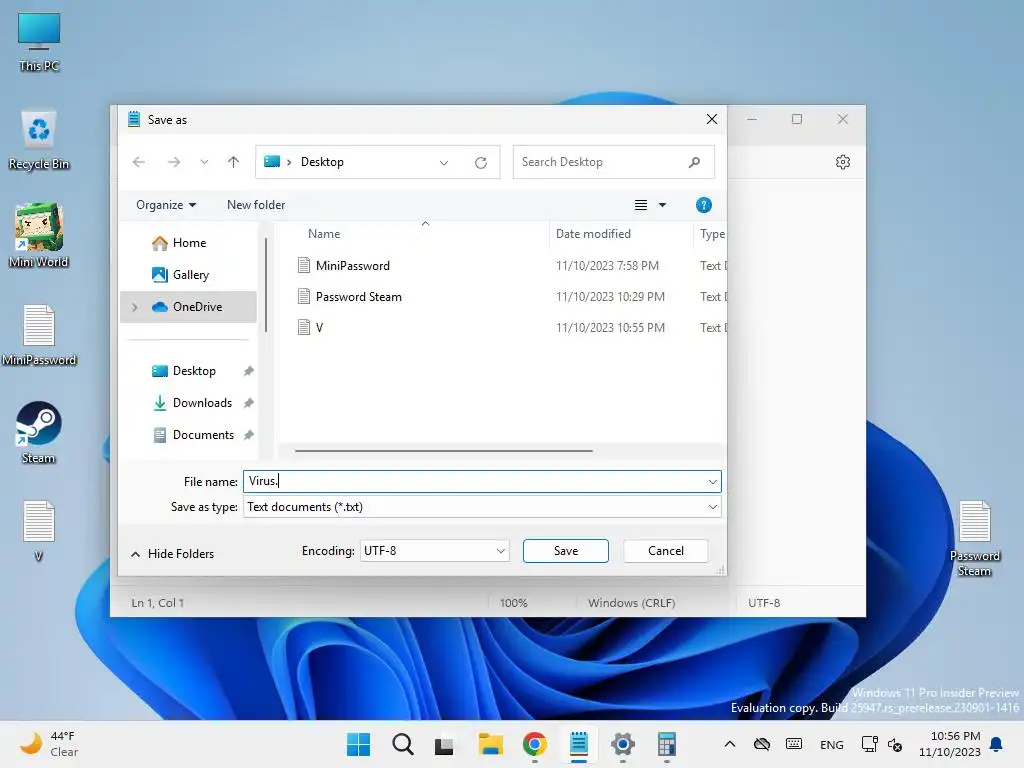Open Settings app from taskbar
Viewport: 1024px width, 768px height.
click(622, 744)
